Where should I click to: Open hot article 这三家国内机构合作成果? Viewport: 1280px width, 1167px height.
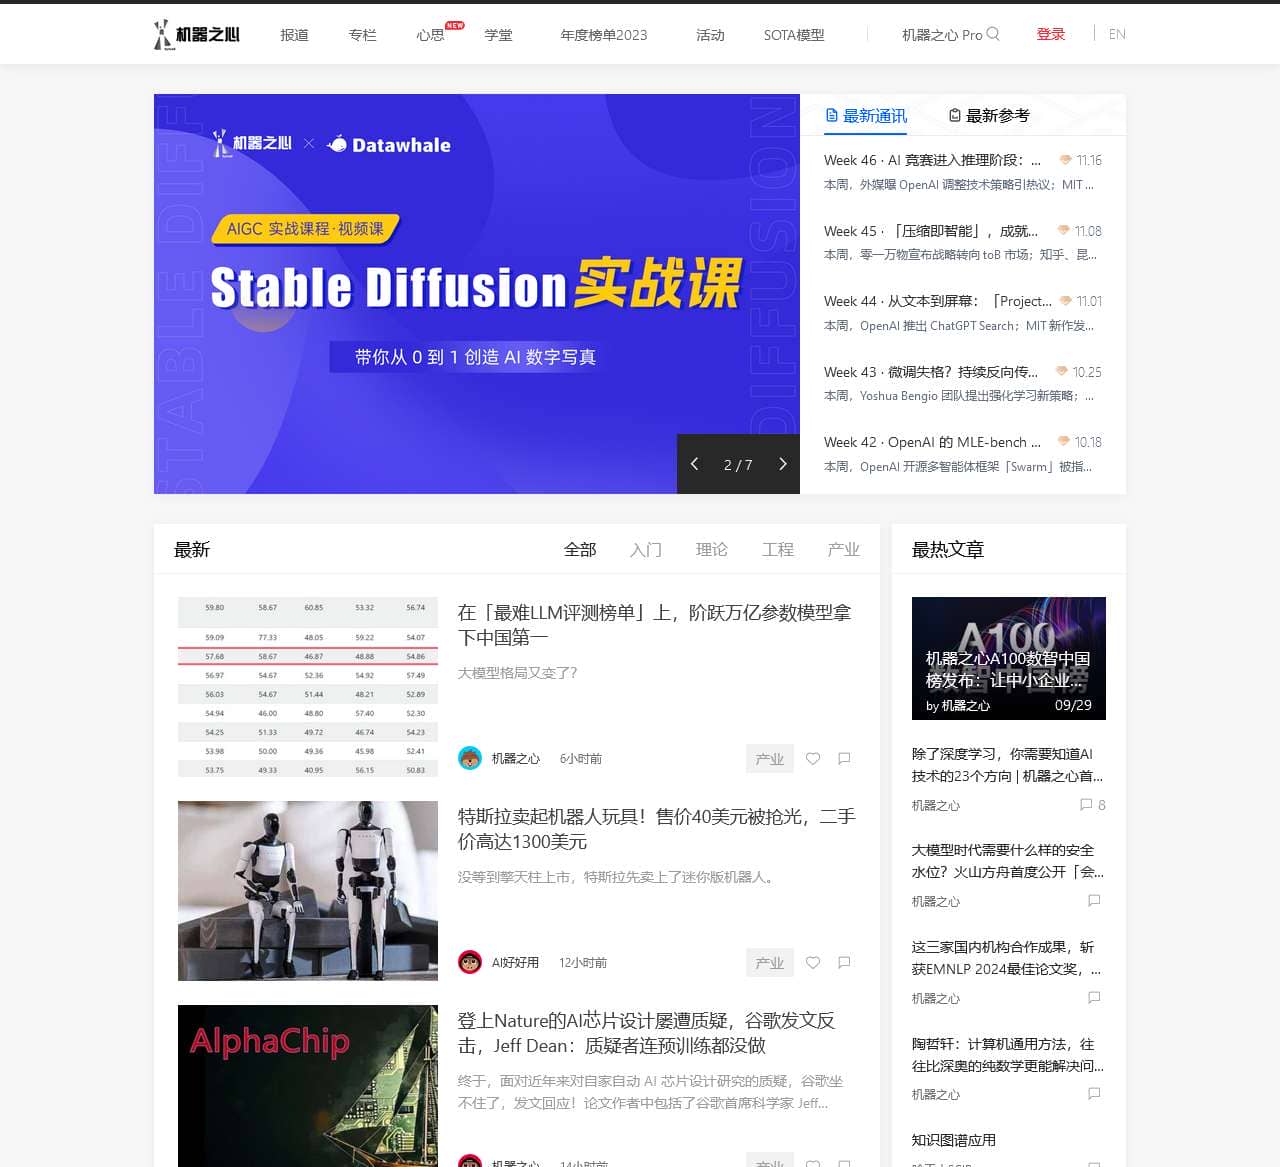pos(1007,958)
